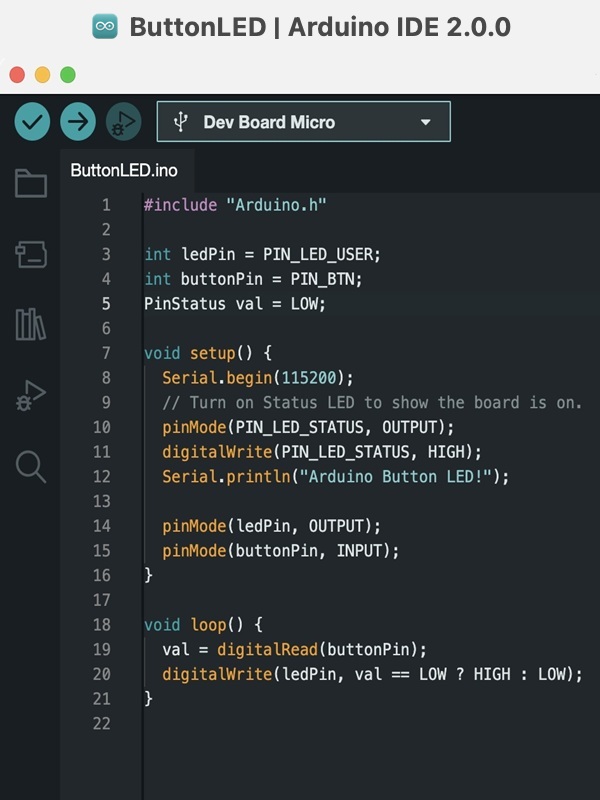Click the #include "Arduino.h" line
600x800 pixels.
235,205
